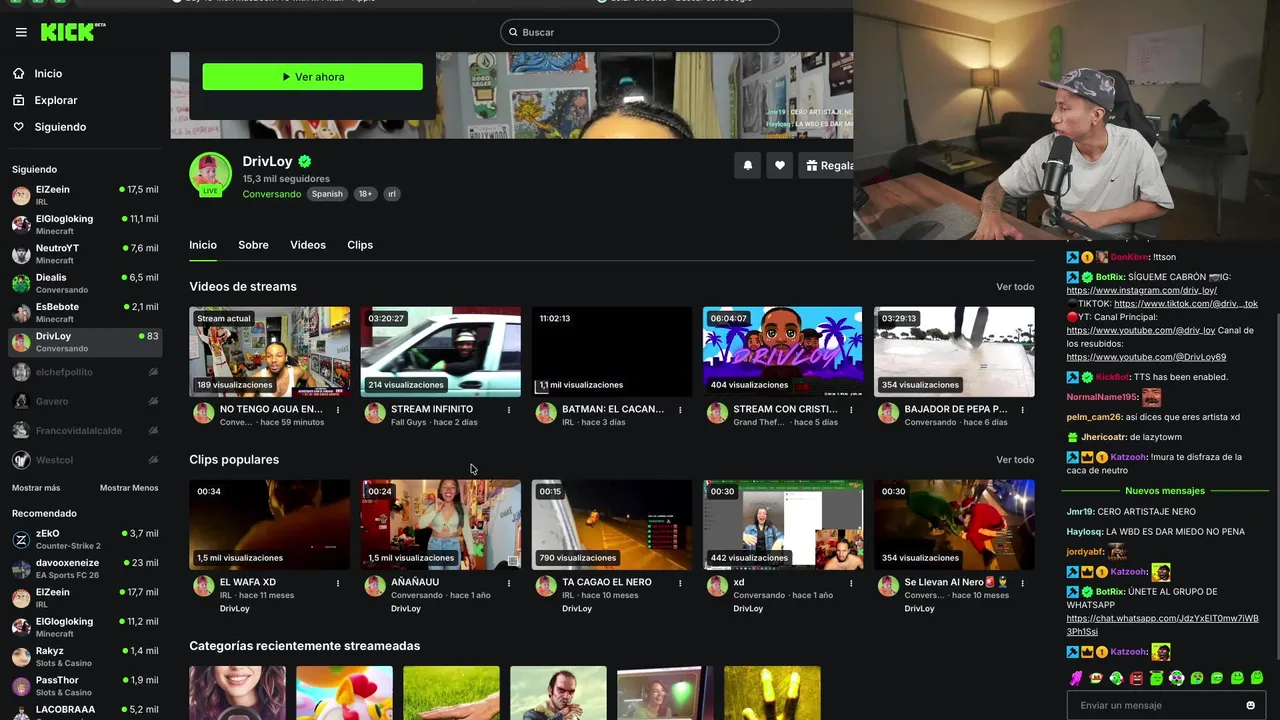Click Ver todo for Clips populares
Viewport: 1280px width, 720px height.
coord(1015,460)
